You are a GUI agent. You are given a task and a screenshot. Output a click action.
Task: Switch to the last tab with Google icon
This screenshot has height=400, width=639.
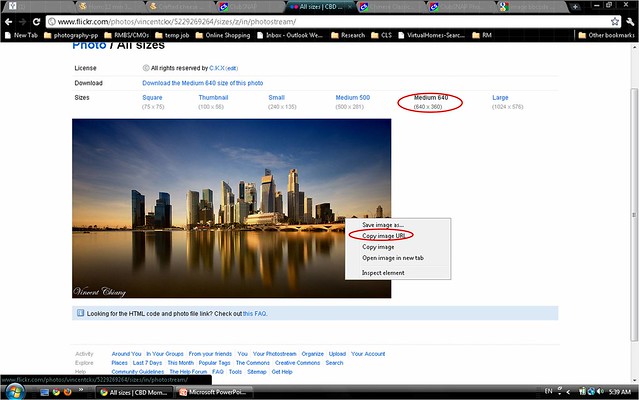tap(532, 7)
